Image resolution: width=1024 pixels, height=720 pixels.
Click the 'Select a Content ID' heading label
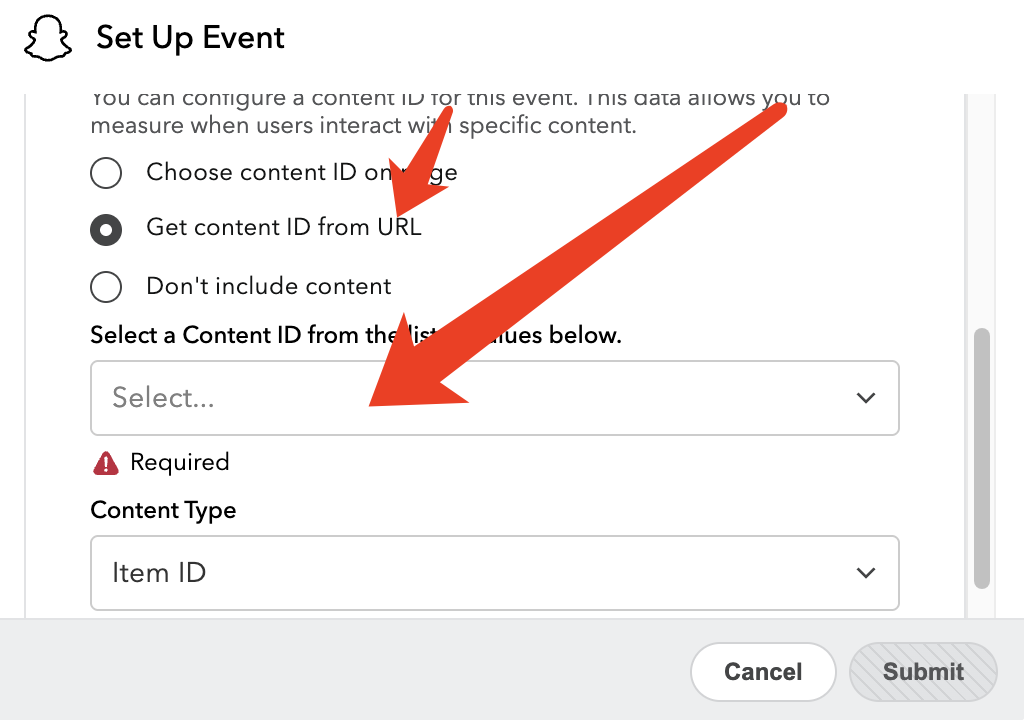[x=240, y=335]
